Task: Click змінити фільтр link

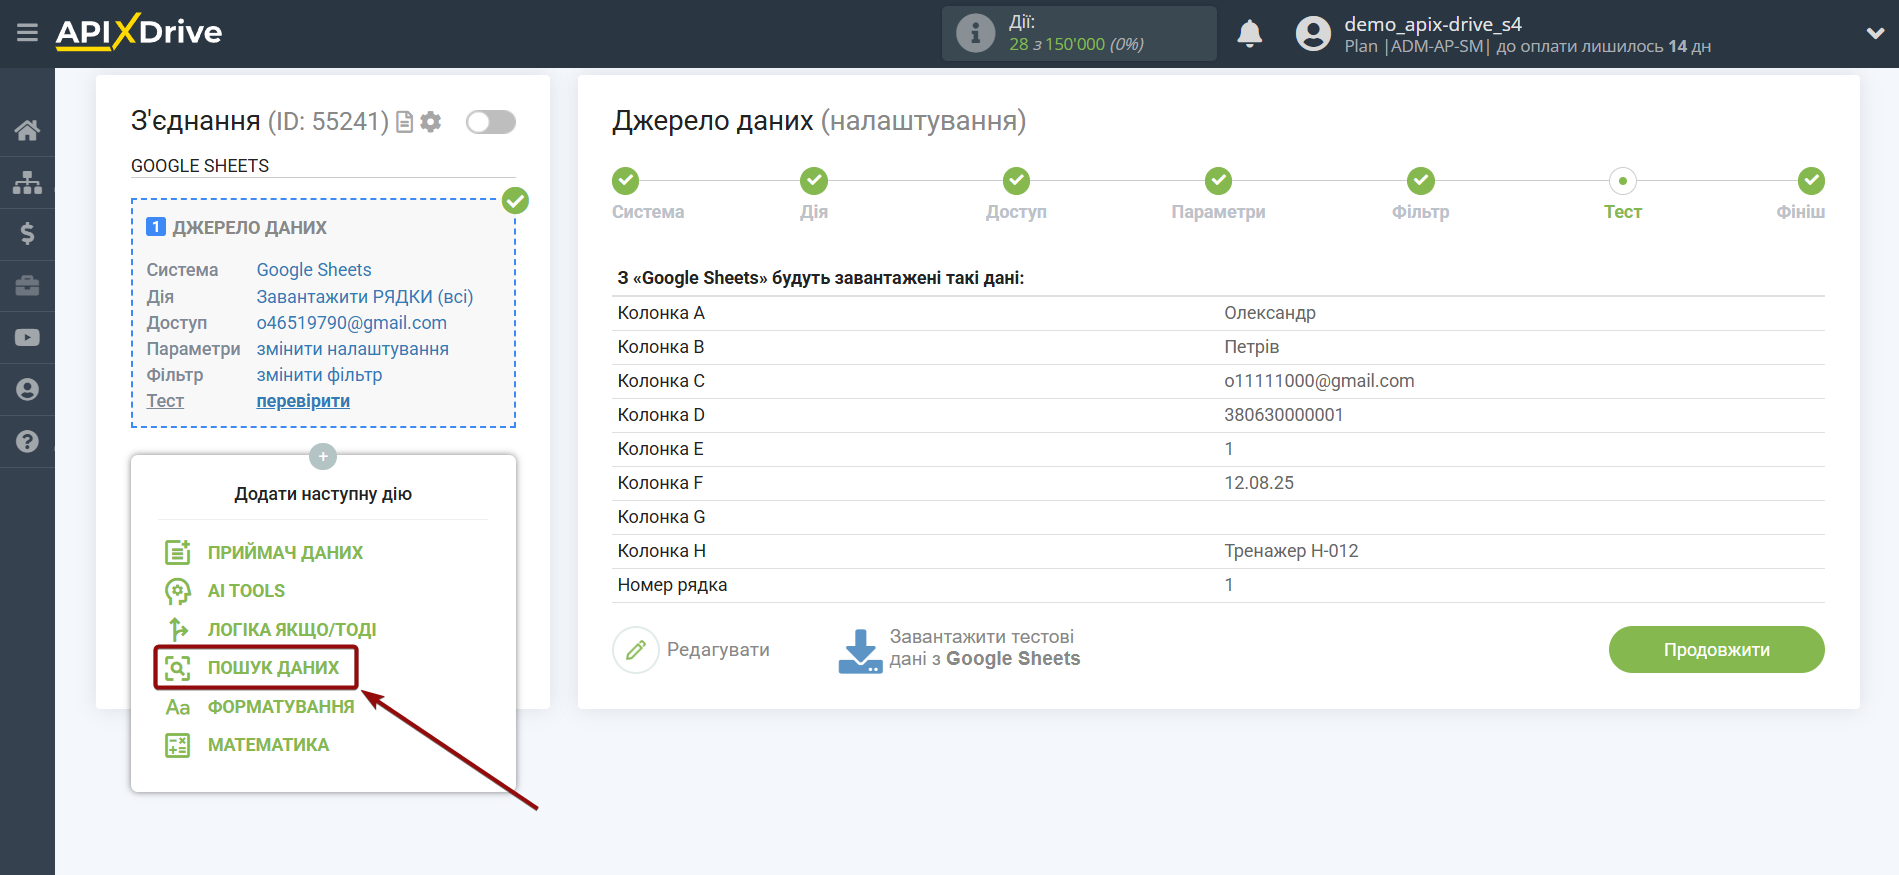Action: 319,375
